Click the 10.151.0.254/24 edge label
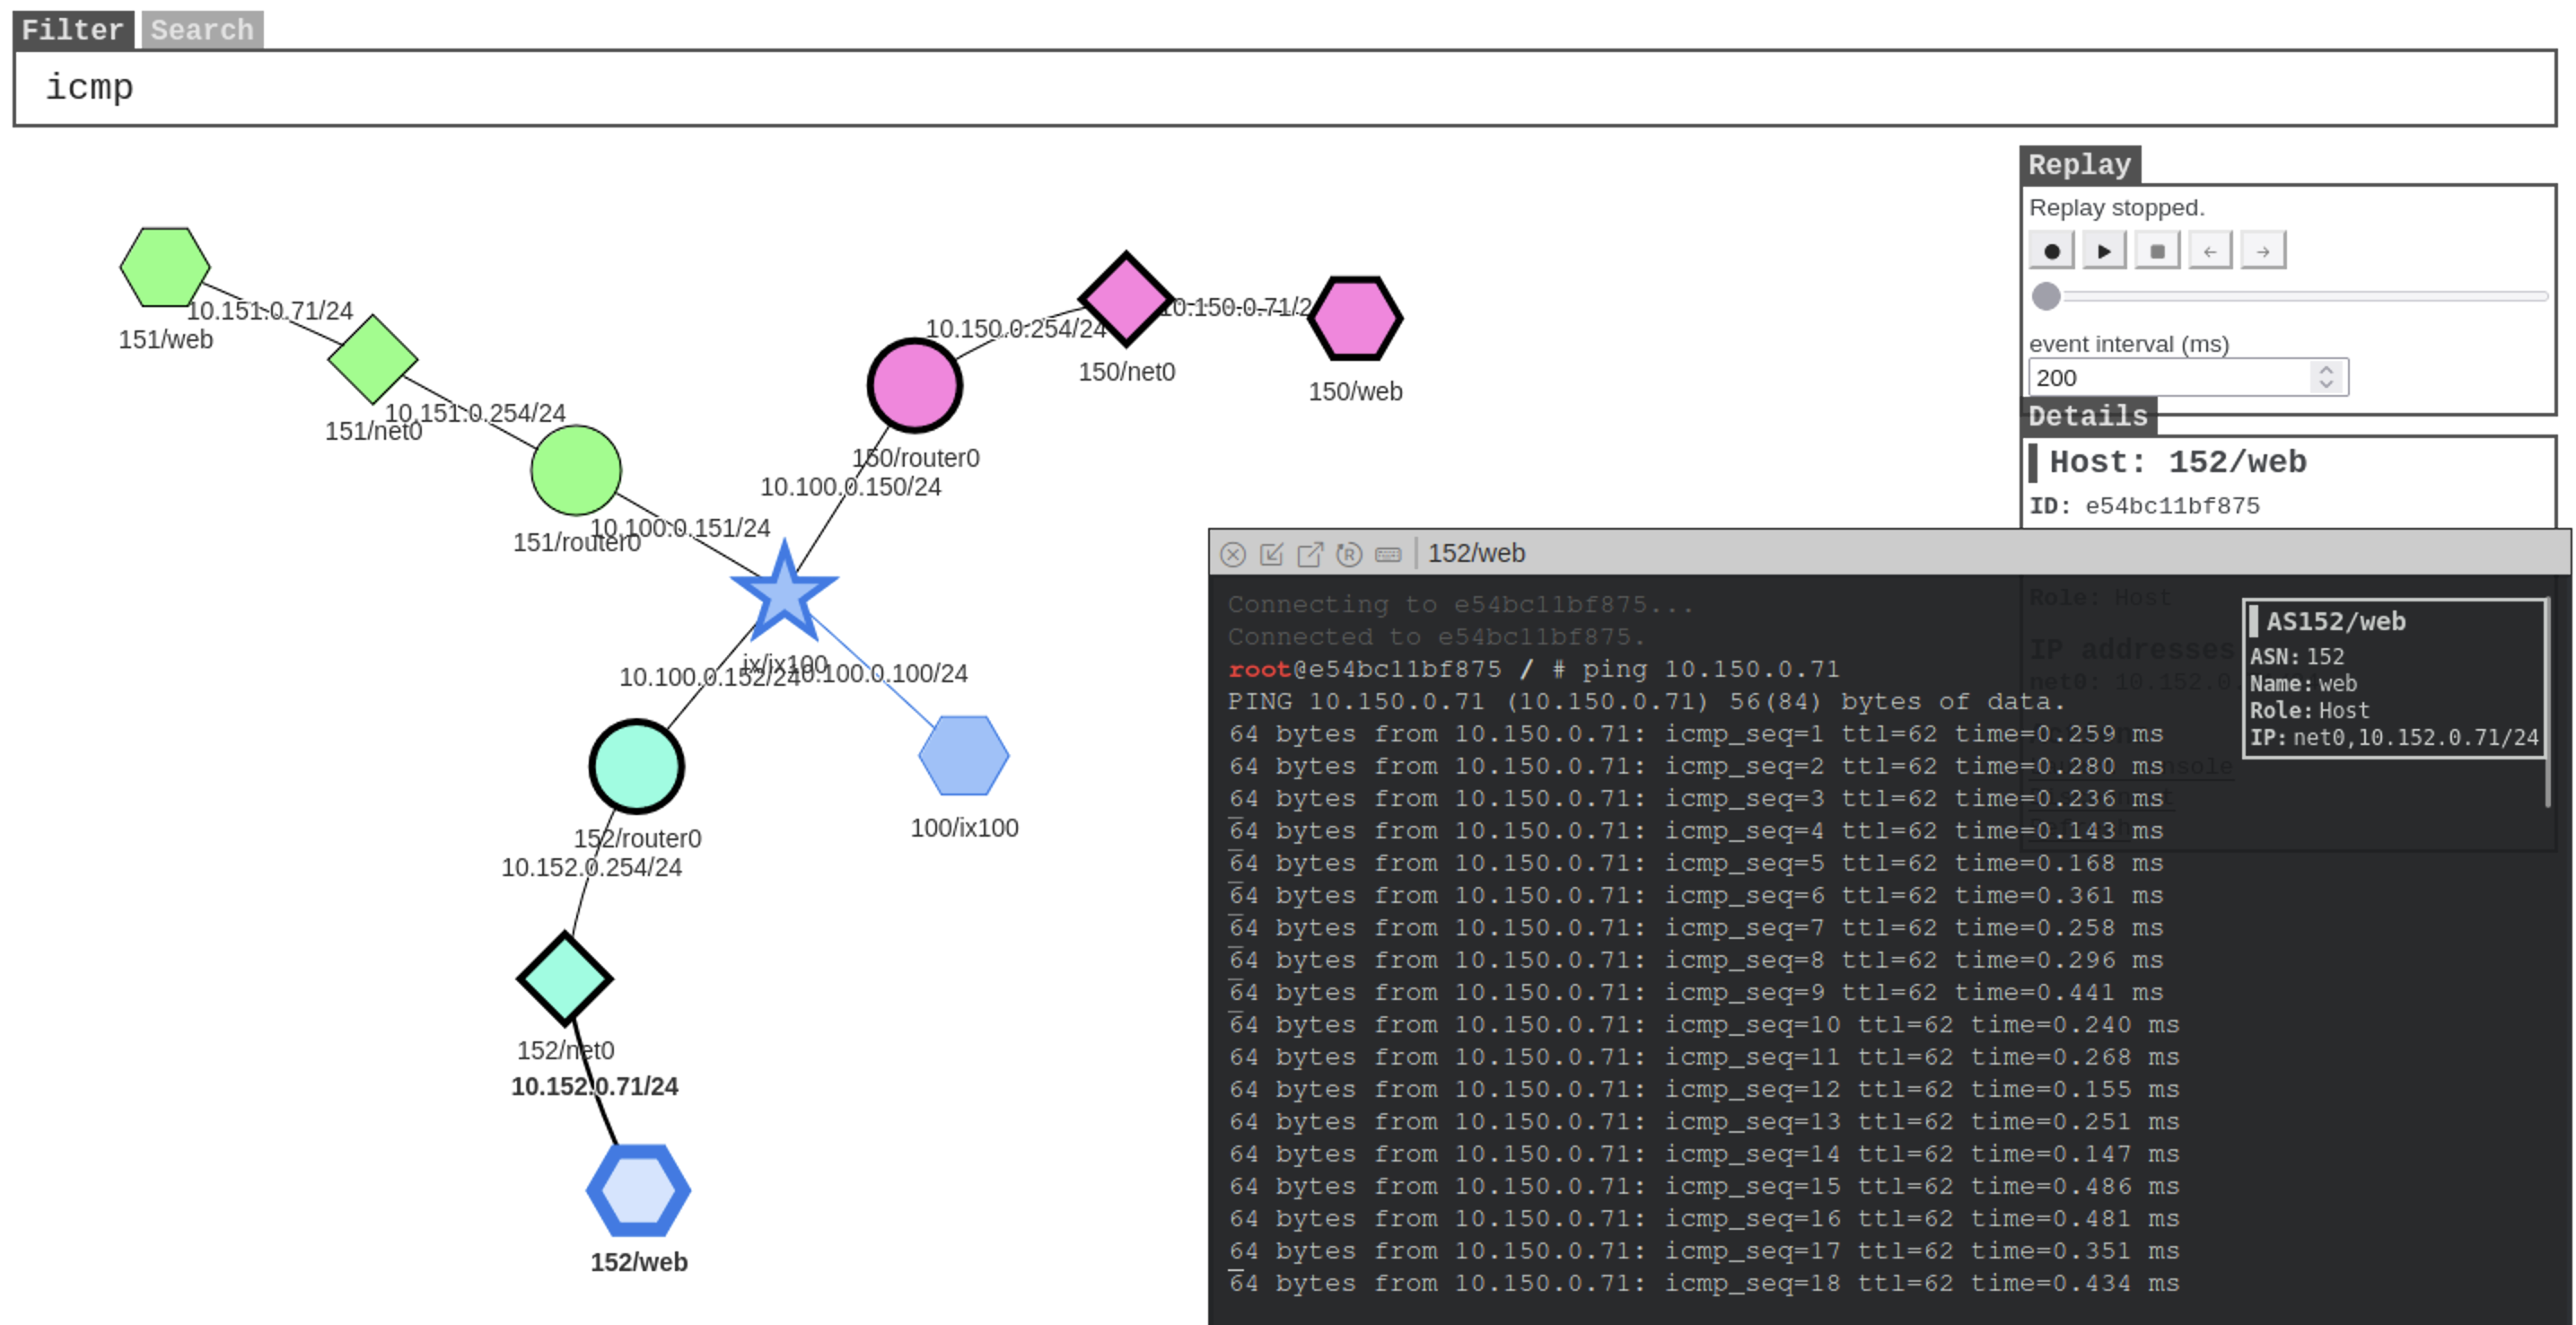Image resolution: width=2576 pixels, height=1325 pixels. [475, 413]
